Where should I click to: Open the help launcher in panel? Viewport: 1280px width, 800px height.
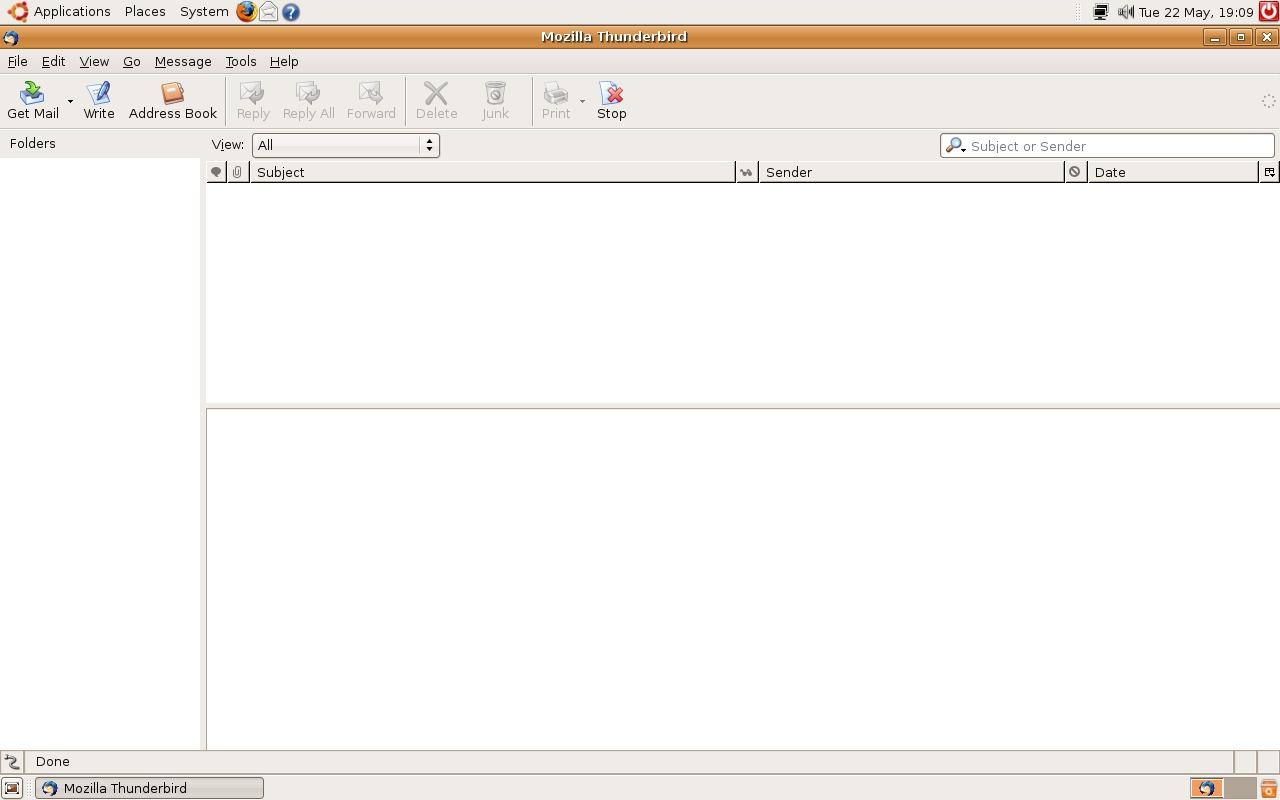pos(291,12)
